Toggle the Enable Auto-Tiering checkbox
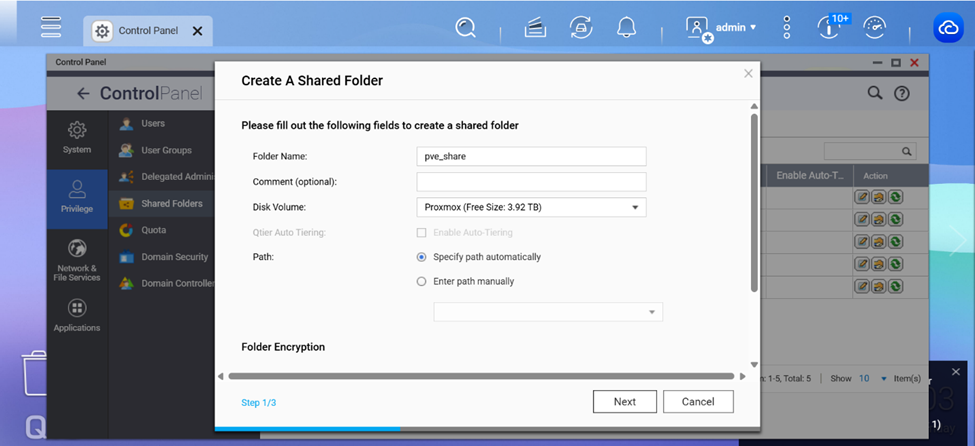 coord(421,233)
